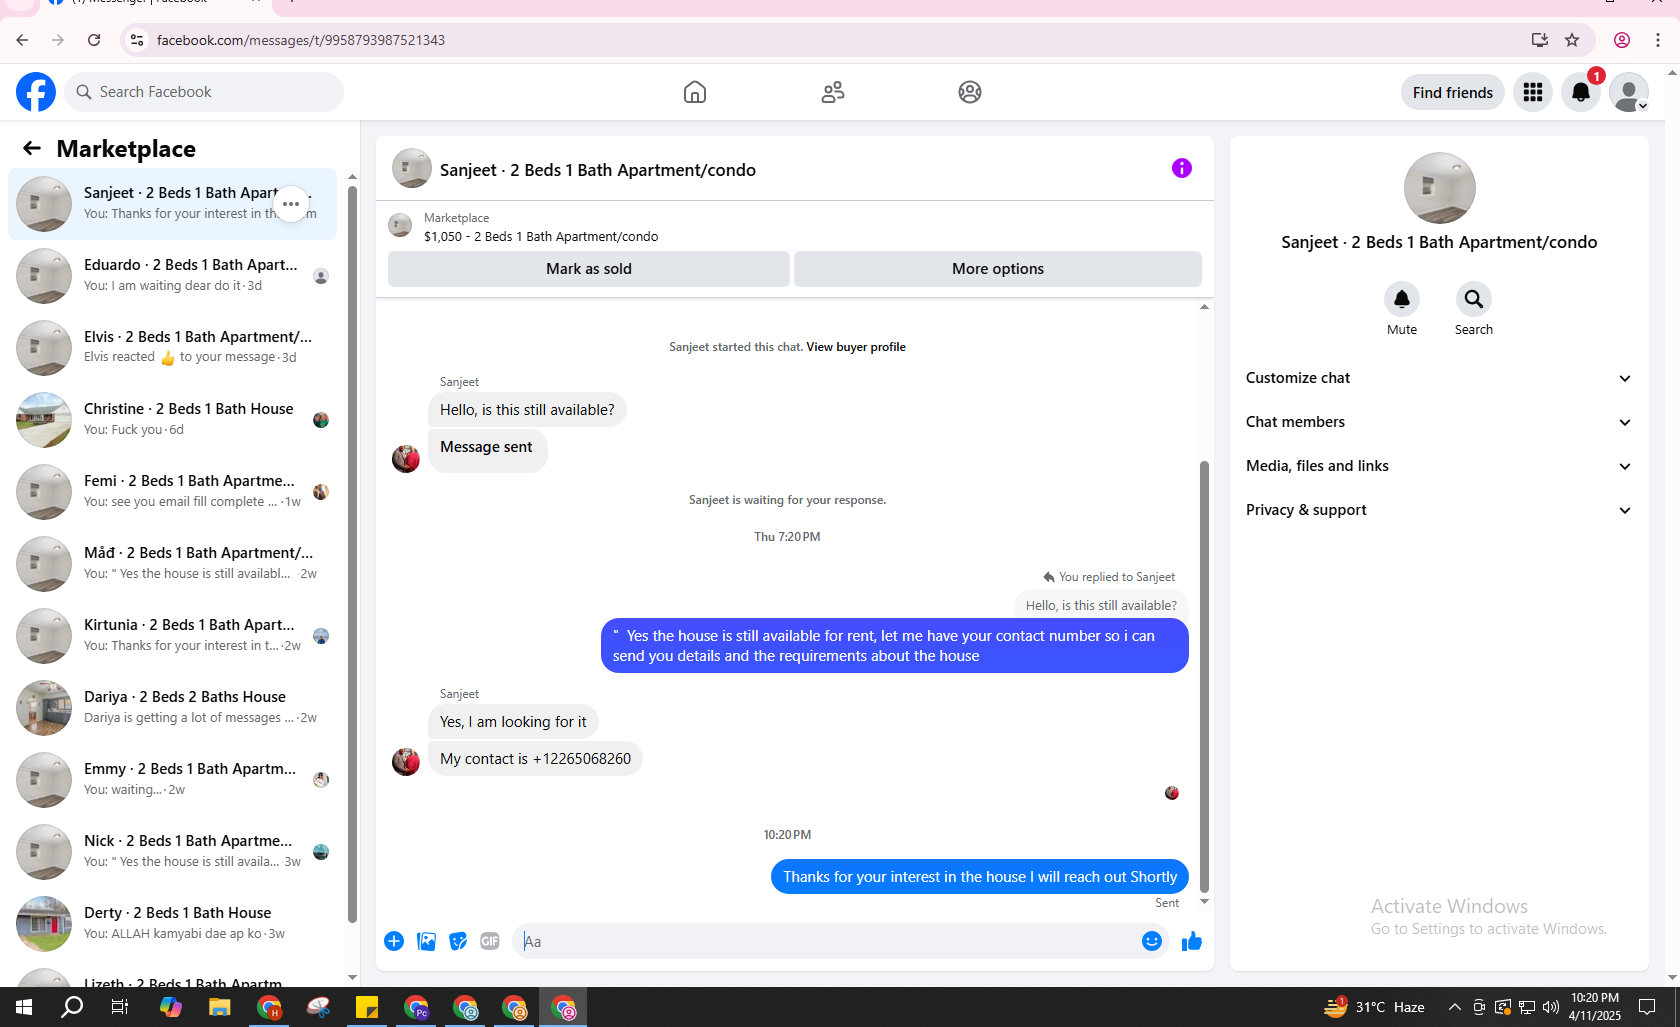1680x1027 pixels.
Task: Show hidden system tray icons
Action: pyautogui.click(x=1455, y=1007)
